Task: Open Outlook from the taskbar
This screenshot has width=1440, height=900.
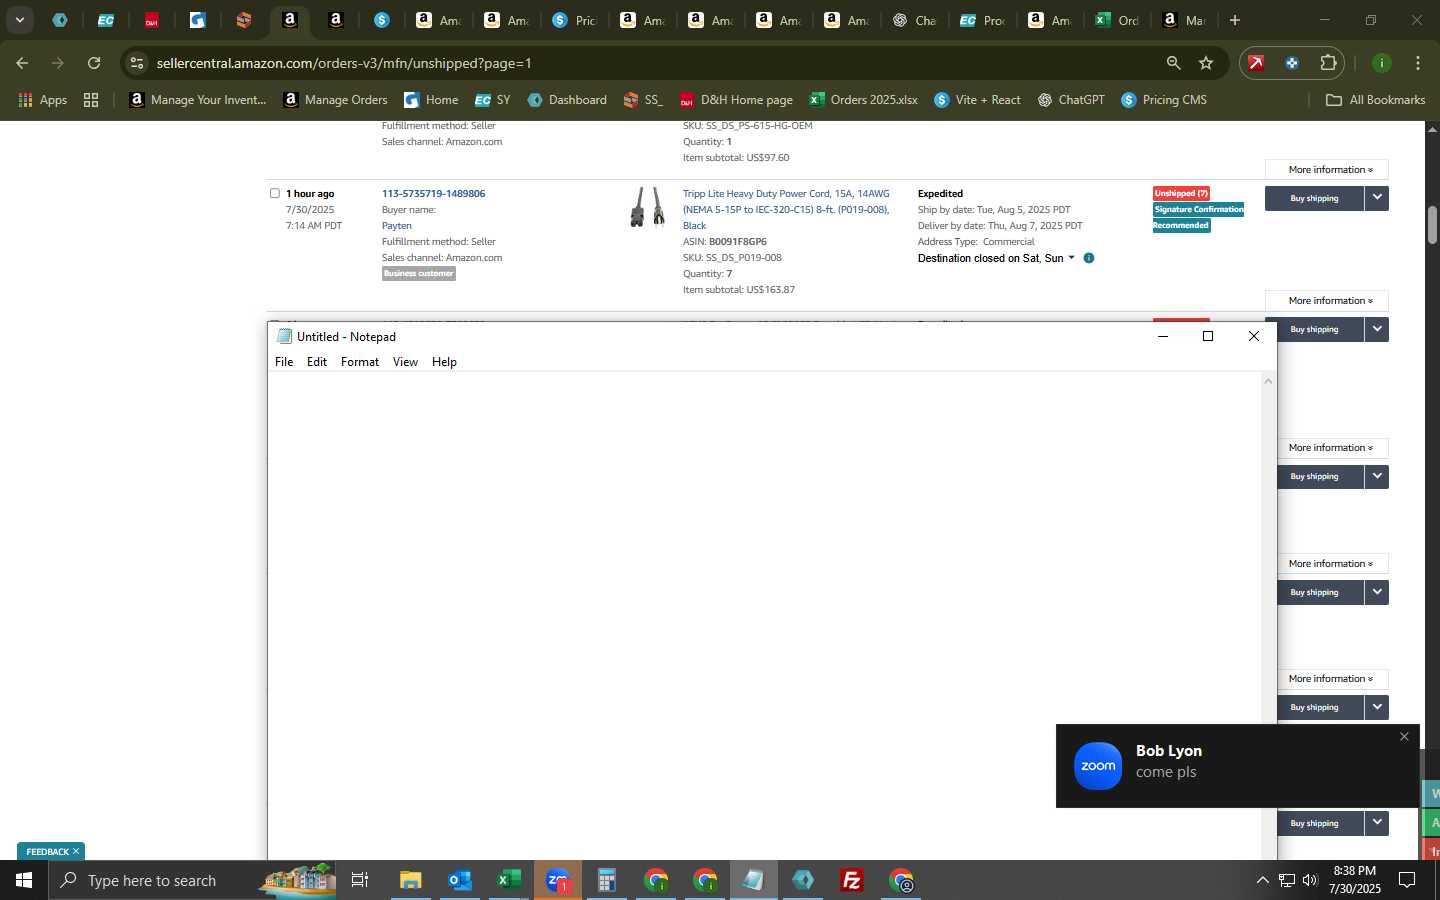Action: [x=459, y=880]
